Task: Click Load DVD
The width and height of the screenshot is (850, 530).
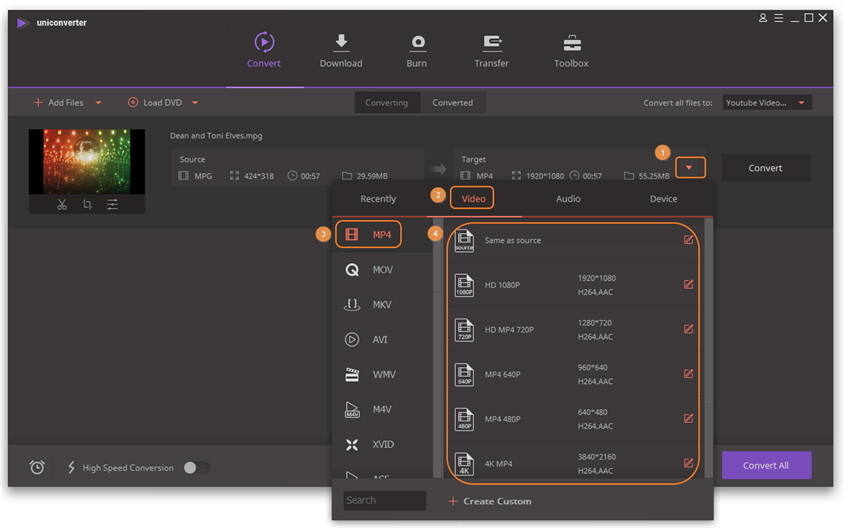Action: click(155, 102)
